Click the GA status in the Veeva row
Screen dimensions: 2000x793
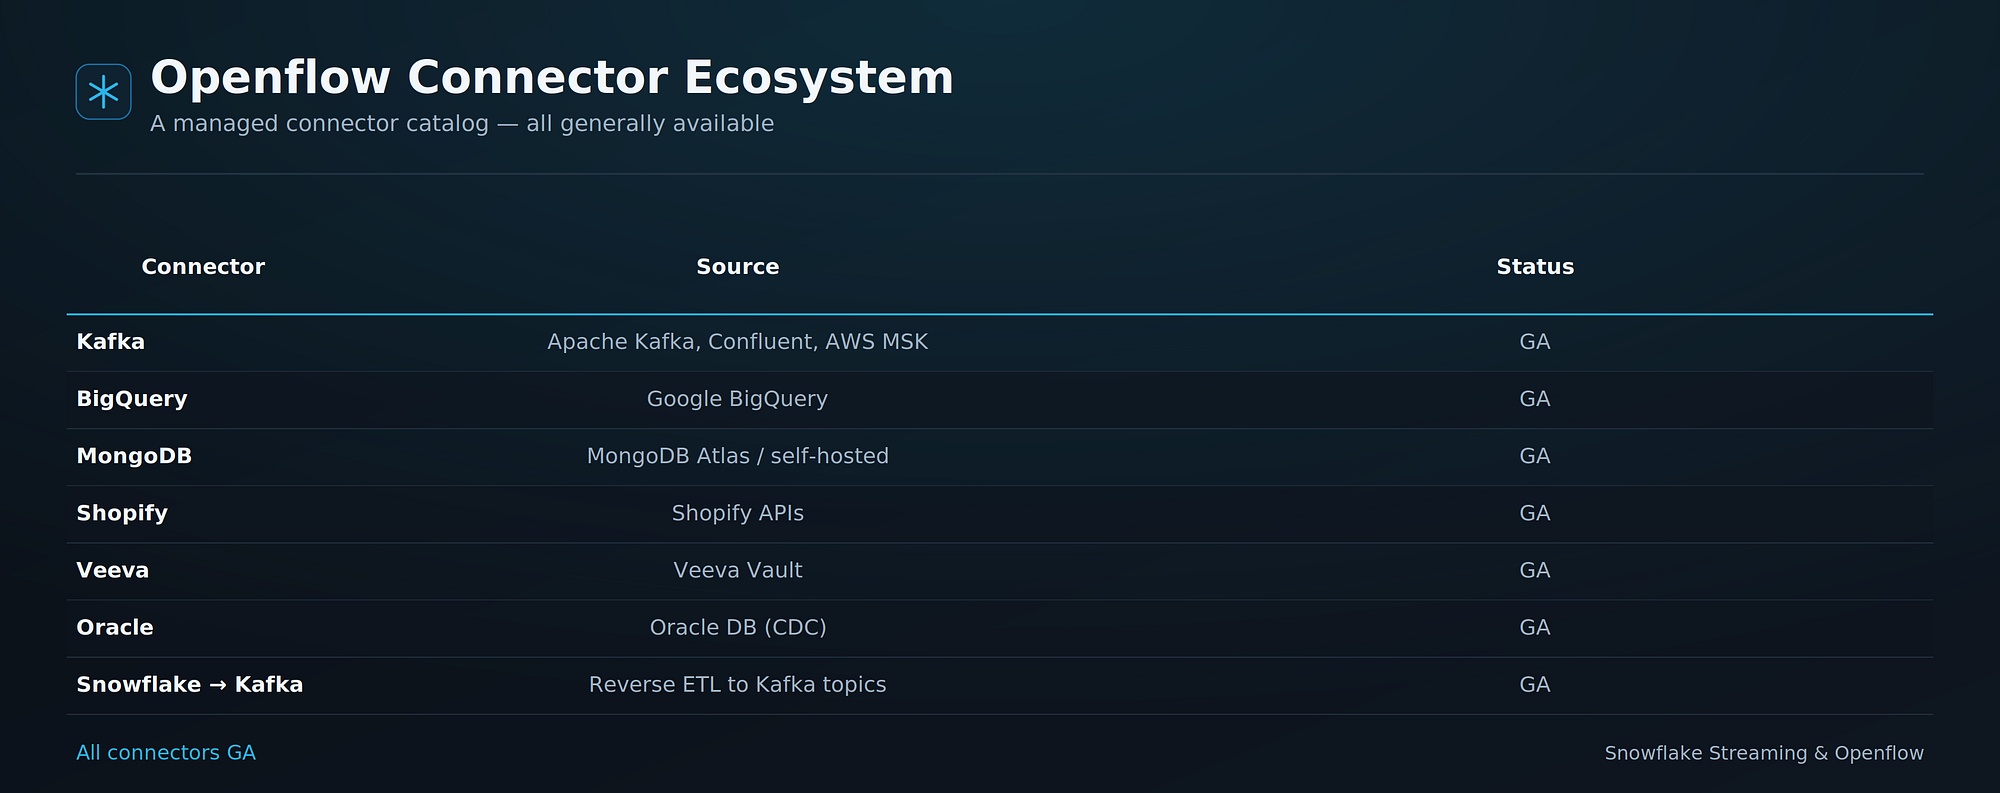1535,570
